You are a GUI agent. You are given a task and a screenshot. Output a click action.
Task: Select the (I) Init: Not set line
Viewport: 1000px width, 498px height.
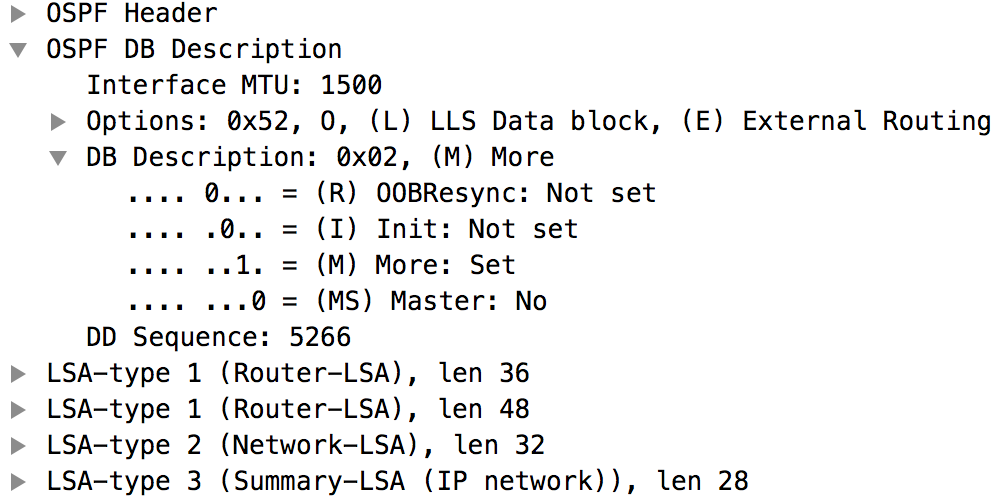[x=352, y=230]
